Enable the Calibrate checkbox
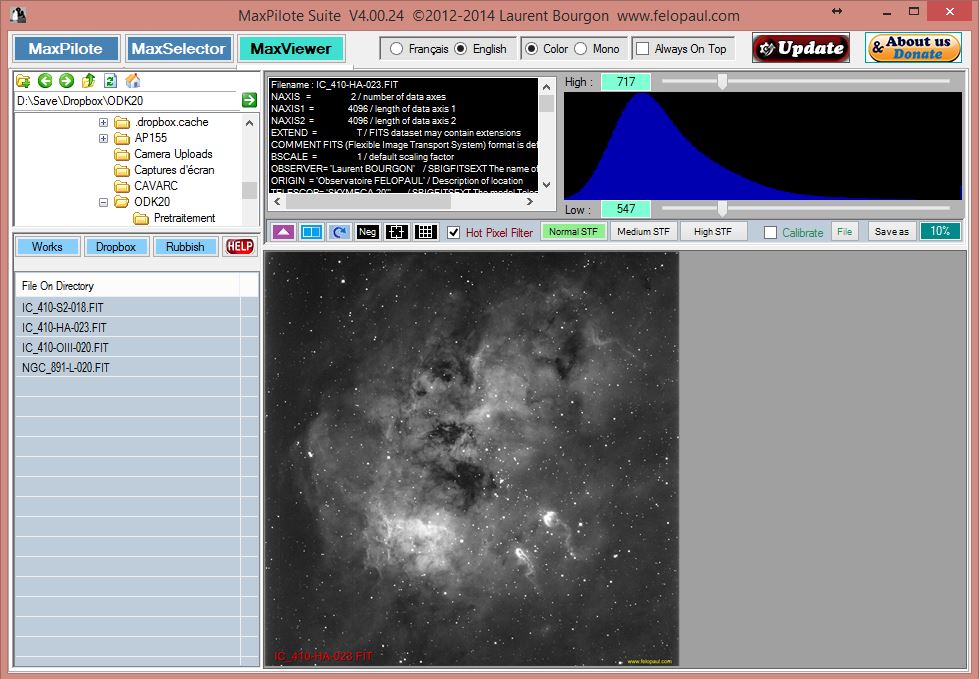Image resolution: width=980 pixels, height=679 pixels. [771, 233]
